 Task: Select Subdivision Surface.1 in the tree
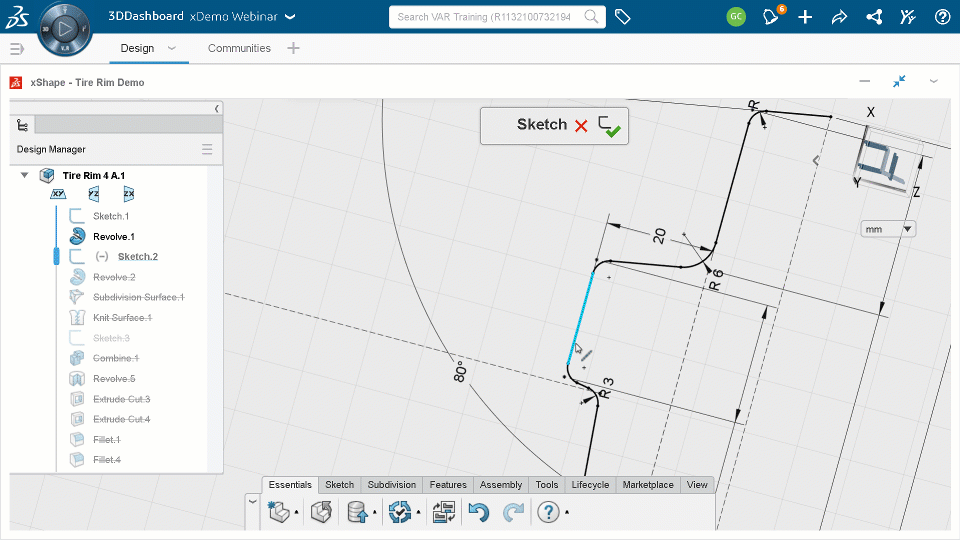tap(138, 297)
